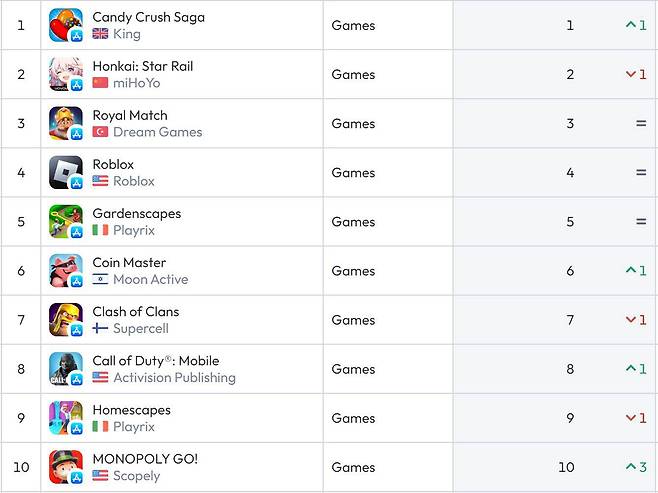
Task: Click the Activision Publishing link
Action: 174,377
